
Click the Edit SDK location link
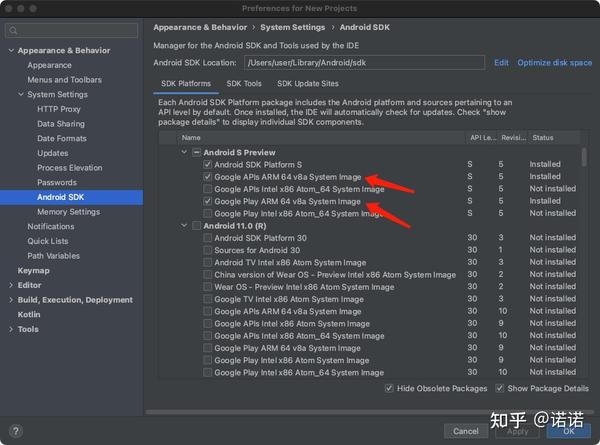point(501,63)
